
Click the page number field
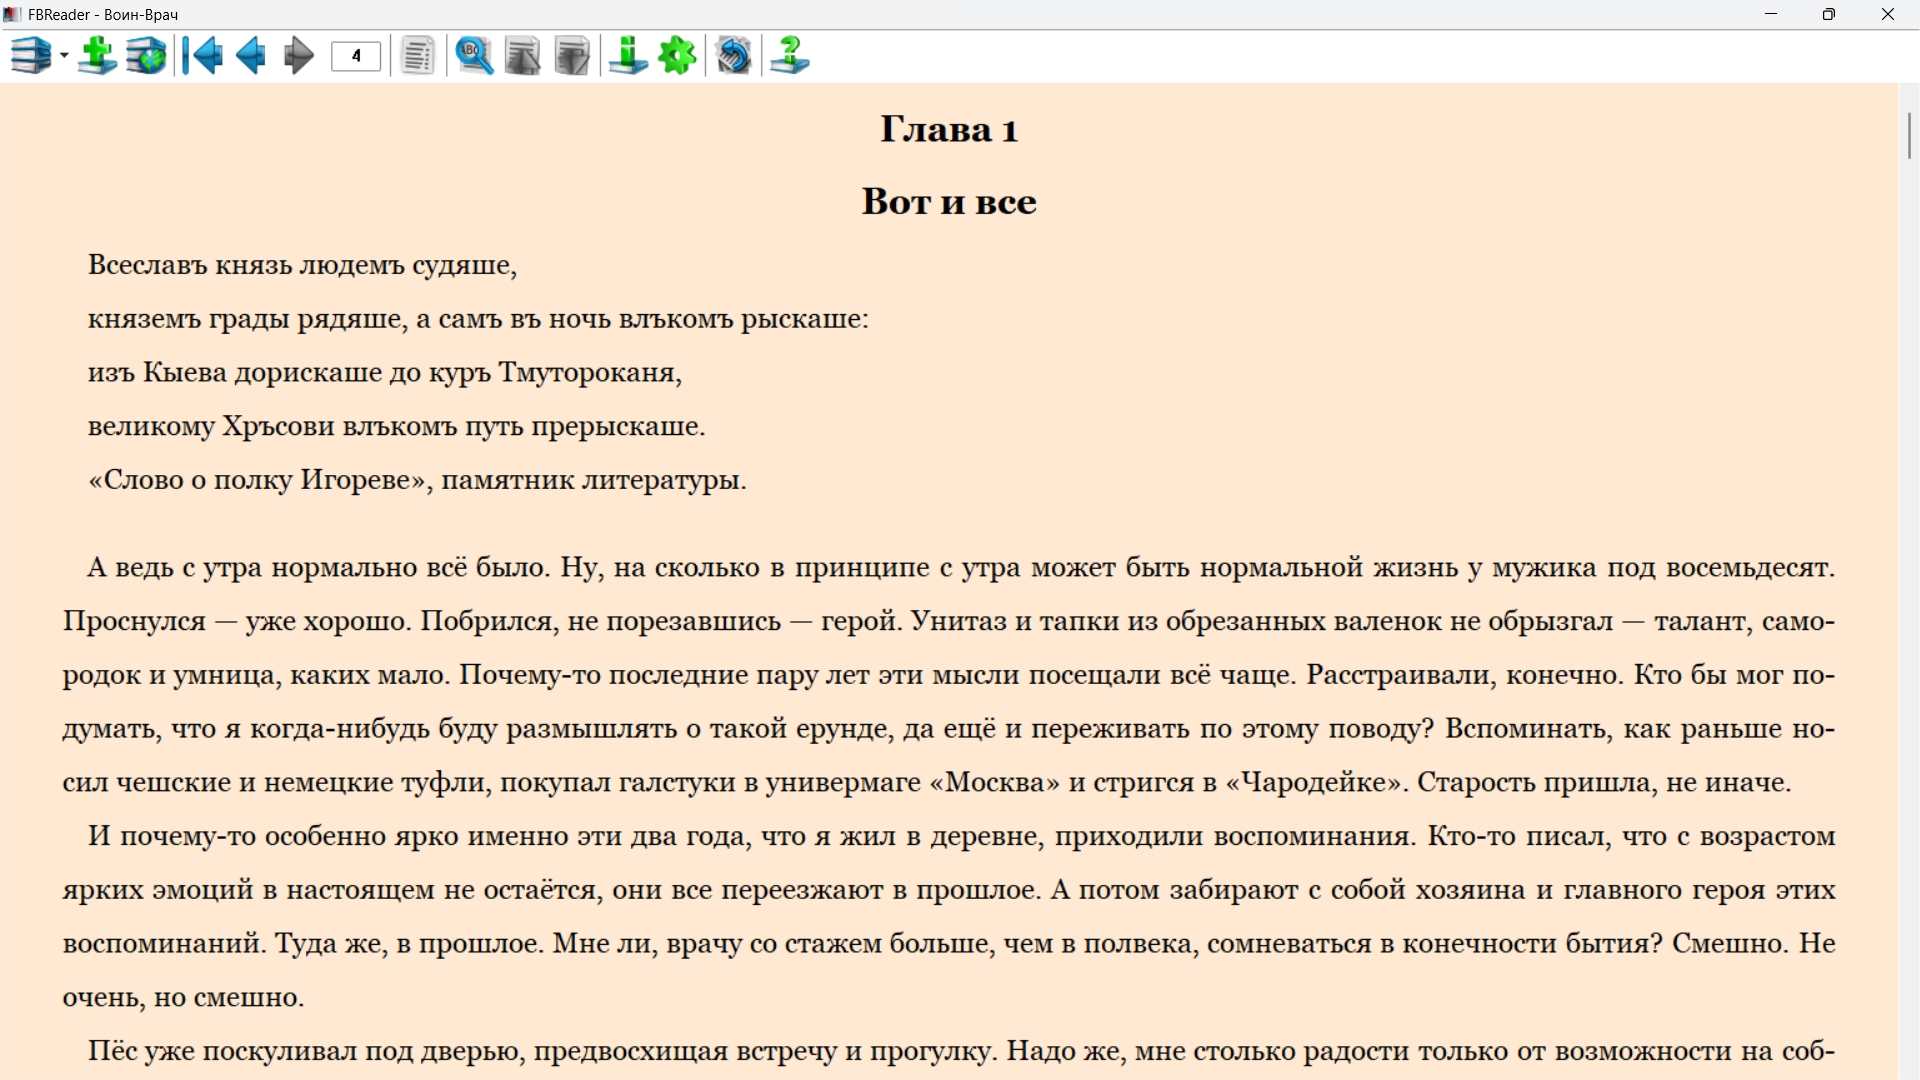(356, 56)
